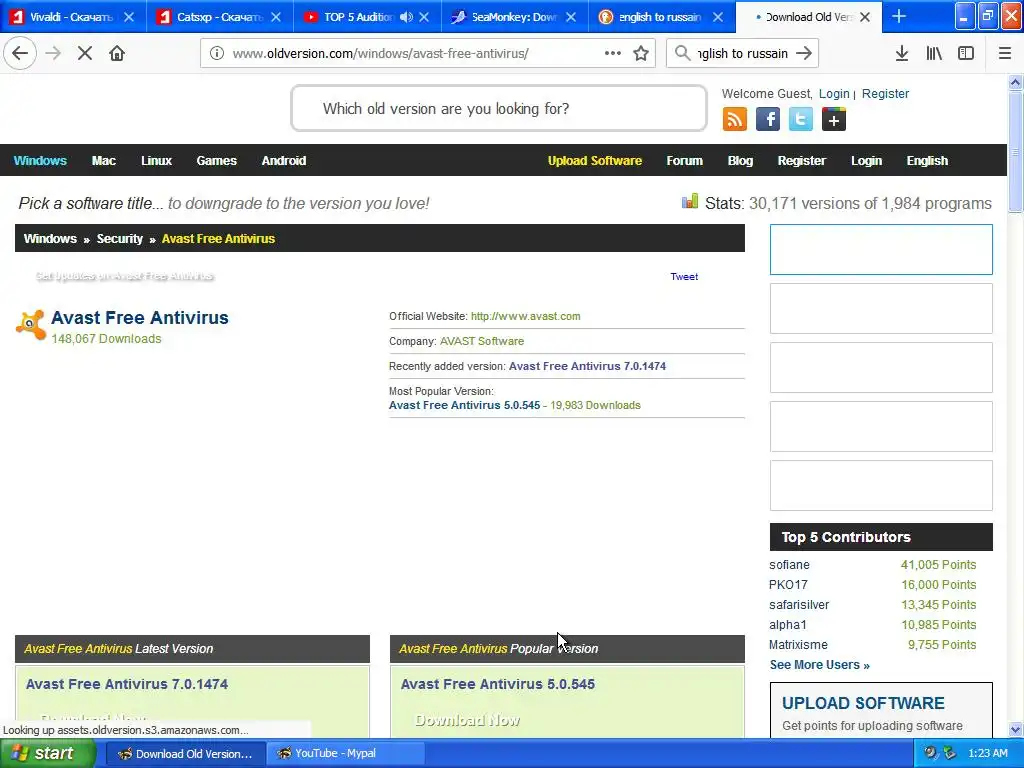Open Forum in navigation bar
The width and height of the screenshot is (1024, 768).
pyautogui.click(x=684, y=161)
